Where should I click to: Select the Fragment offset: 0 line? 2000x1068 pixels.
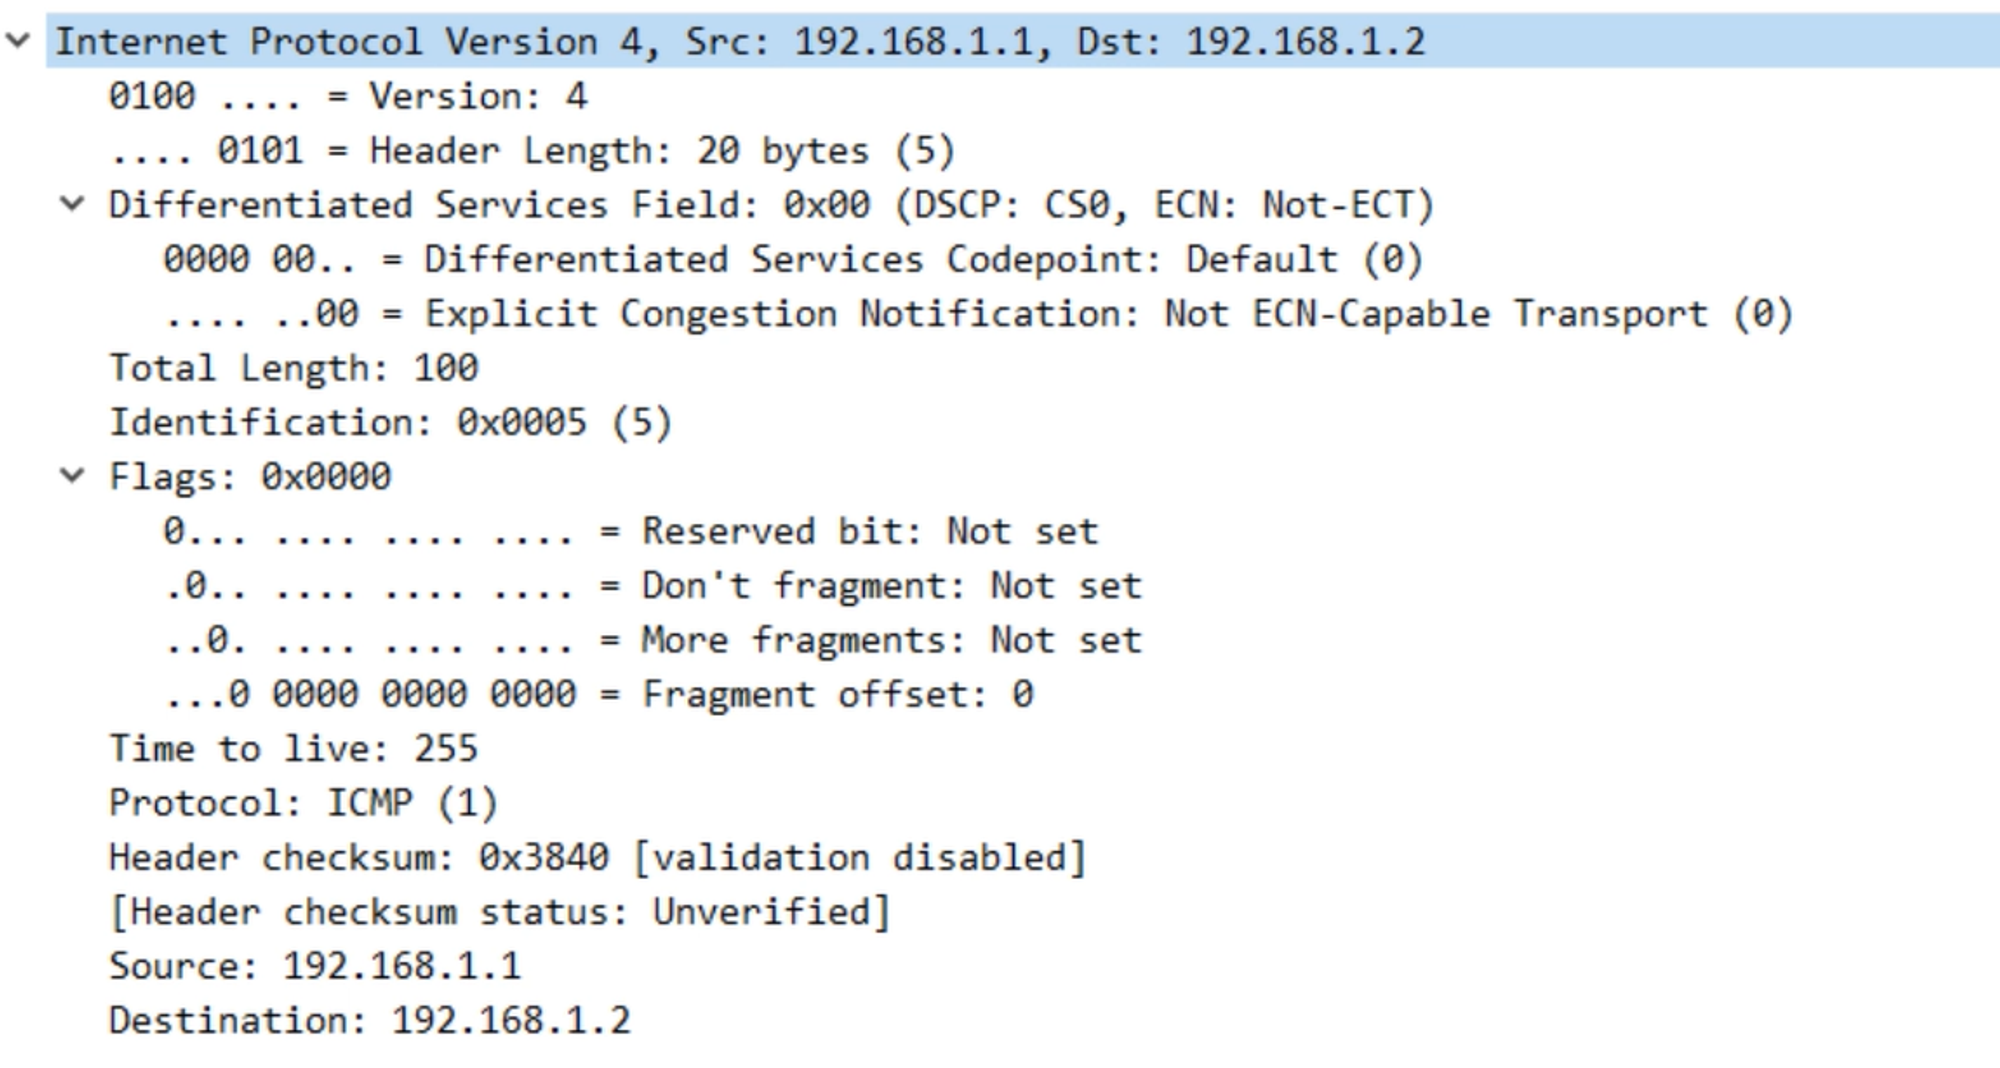coord(598,693)
